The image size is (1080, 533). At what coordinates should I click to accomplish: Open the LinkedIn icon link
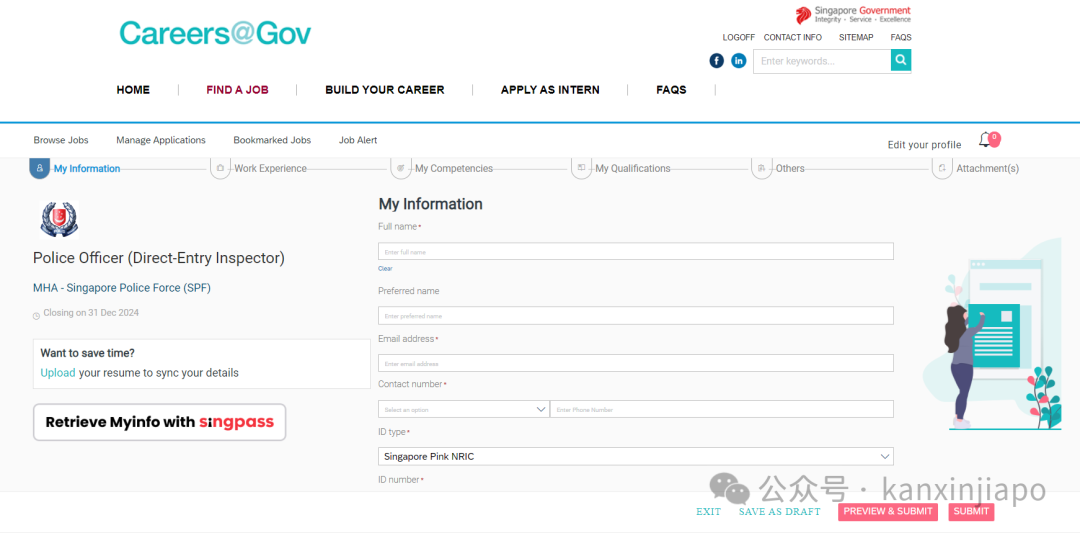(x=738, y=61)
